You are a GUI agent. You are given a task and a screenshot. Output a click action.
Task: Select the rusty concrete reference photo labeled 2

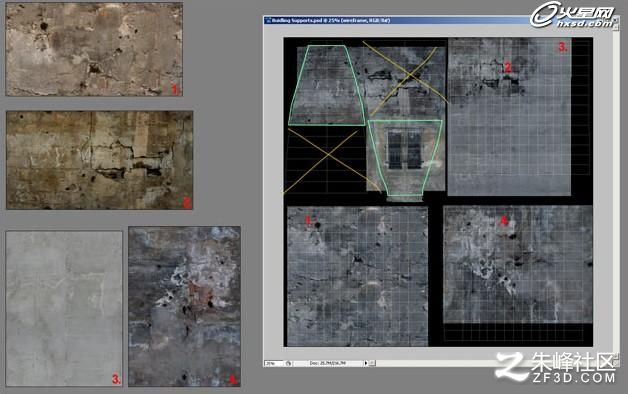coord(100,160)
